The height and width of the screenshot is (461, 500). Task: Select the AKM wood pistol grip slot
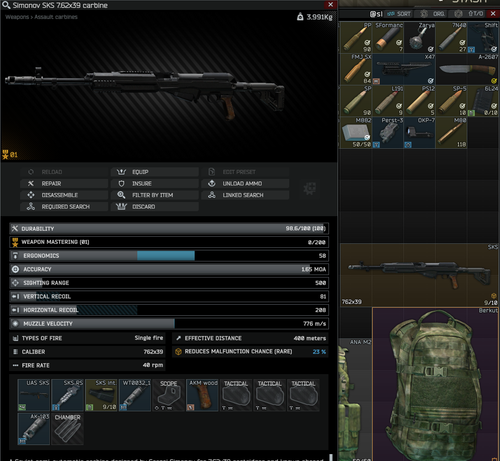click(202, 395)
